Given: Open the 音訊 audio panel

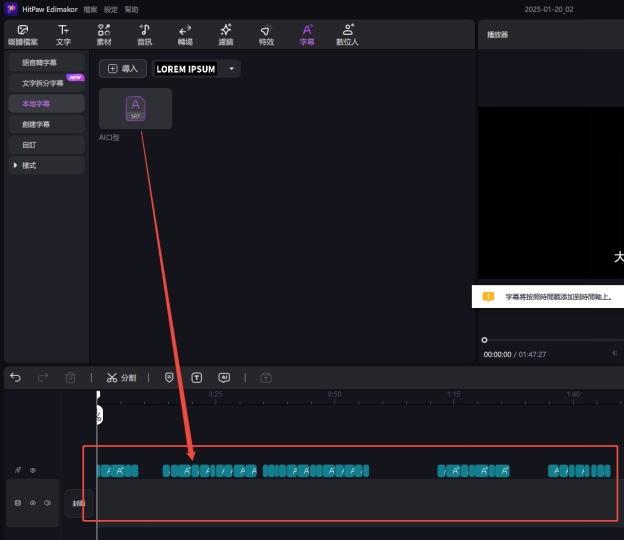Looking at the screenshot, I should click(145, 35).
